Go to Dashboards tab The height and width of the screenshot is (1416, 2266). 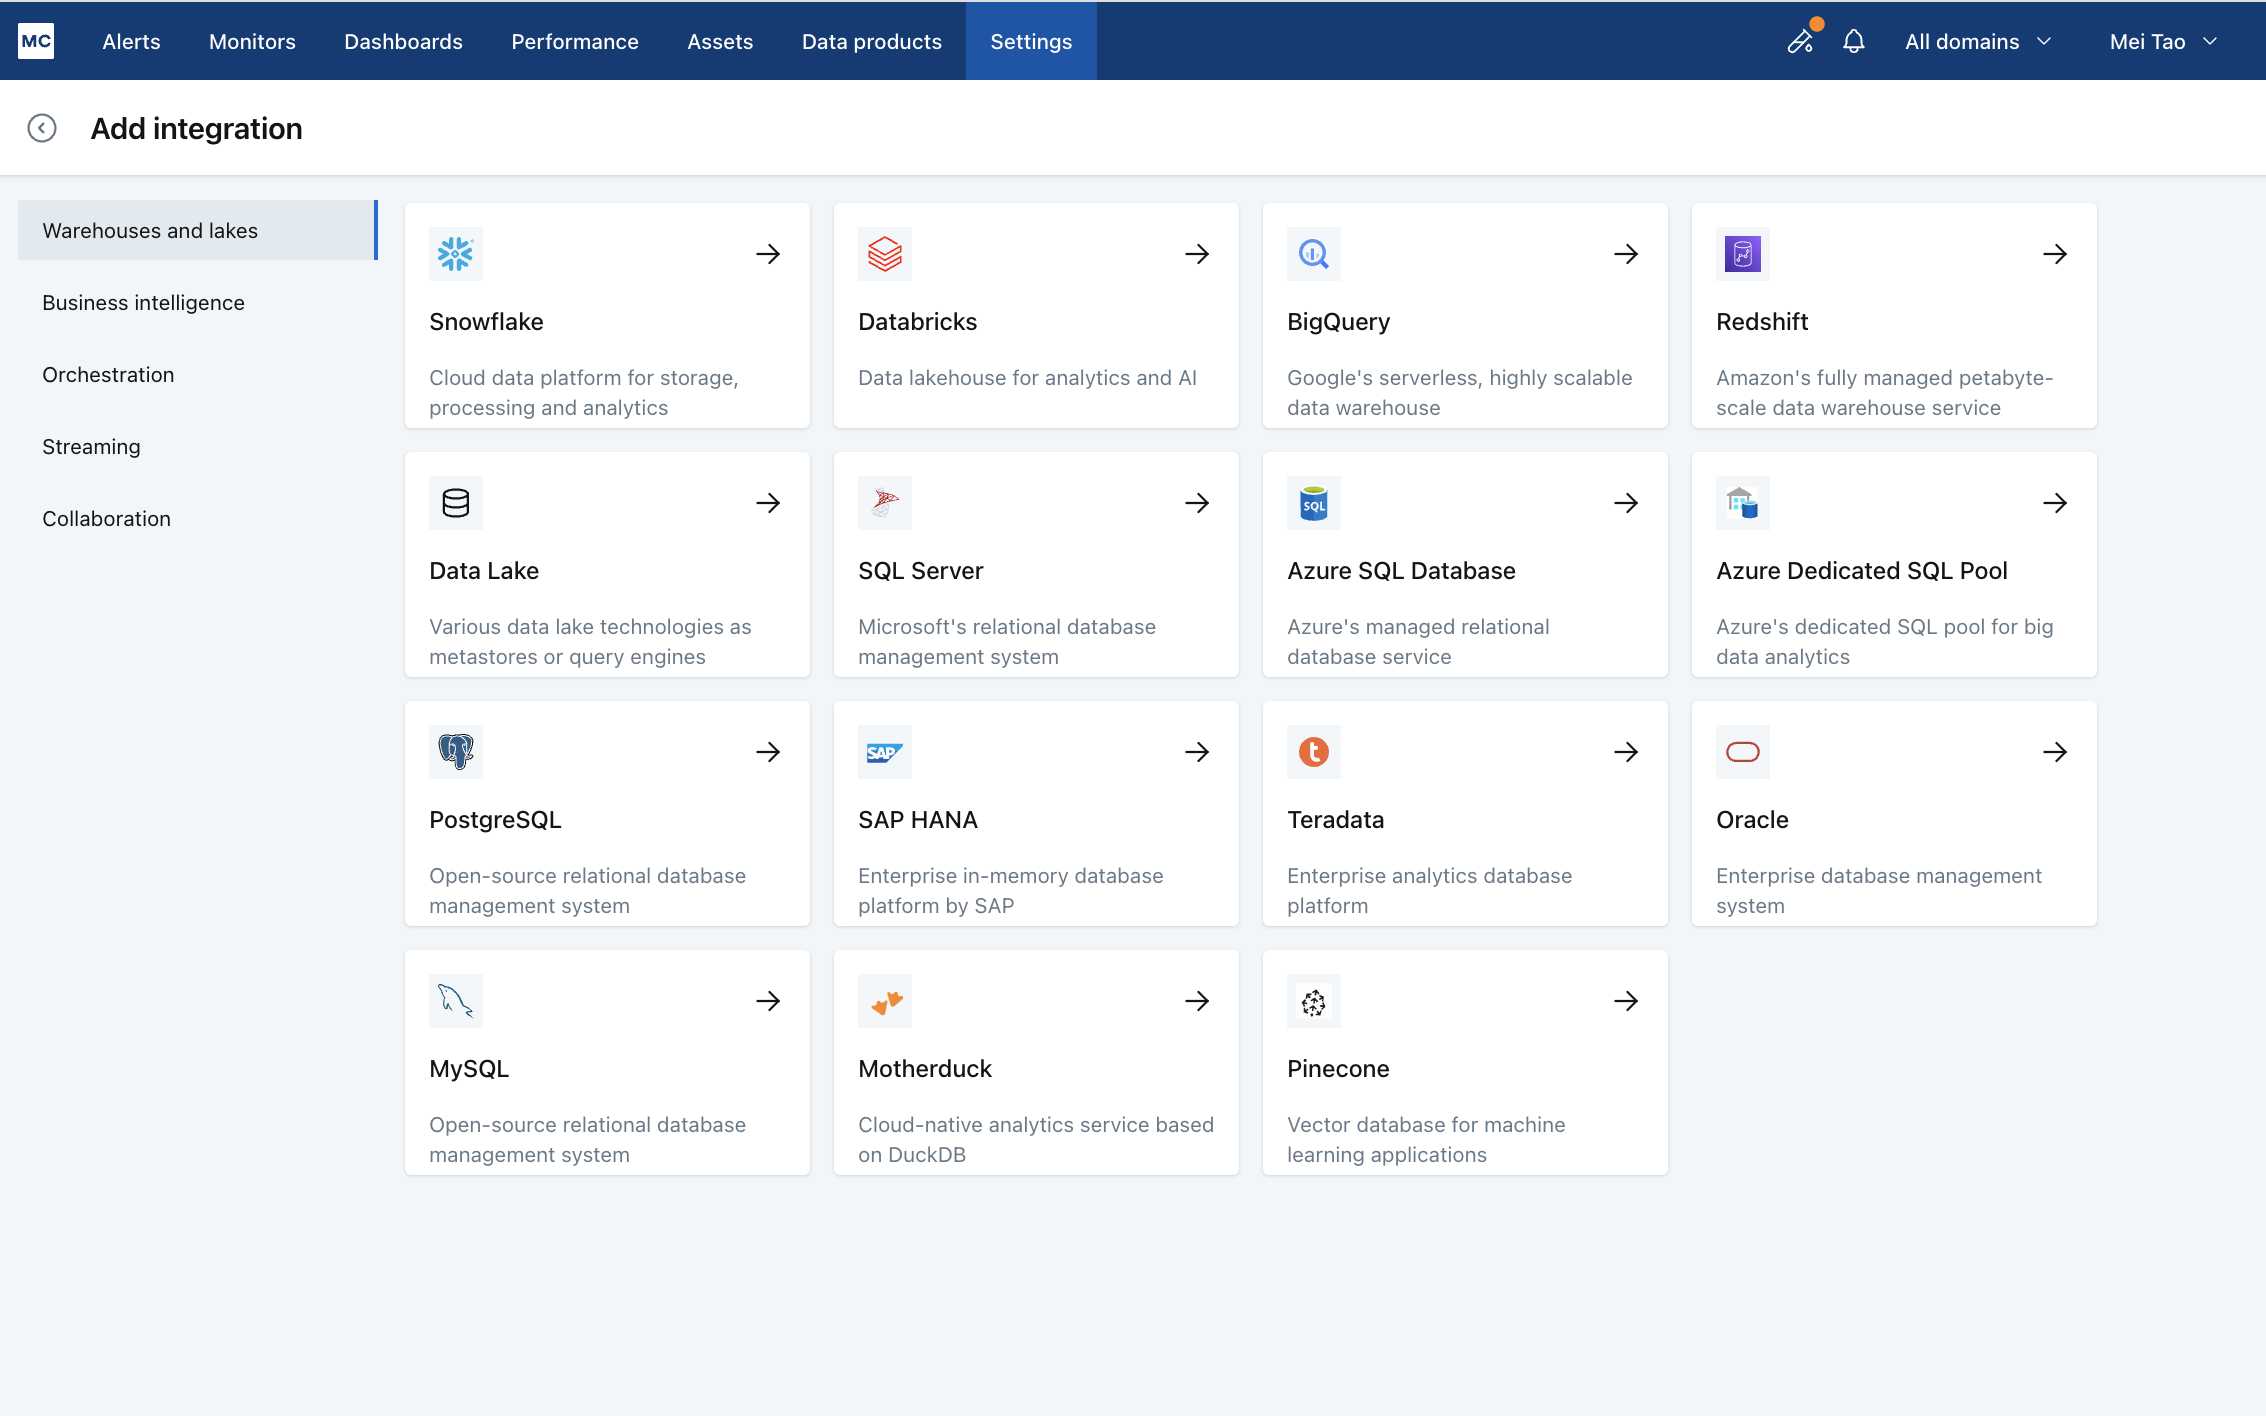point(403,41)
